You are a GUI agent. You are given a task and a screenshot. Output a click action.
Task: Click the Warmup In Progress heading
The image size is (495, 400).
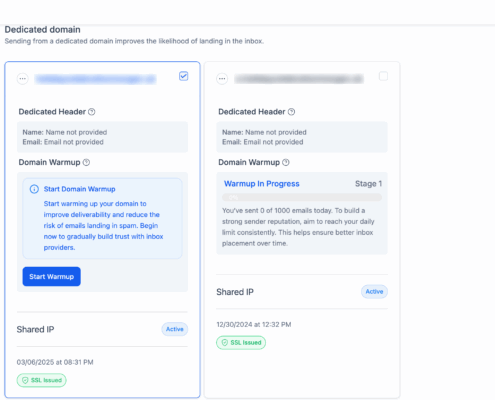coord(262,184)
